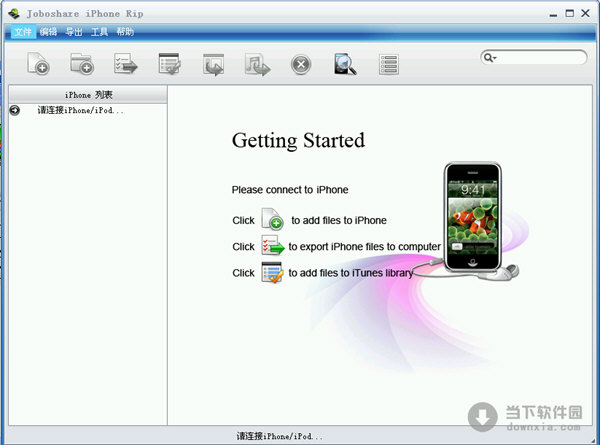Close the Joboshare iPhone Rip window

coord(585,13)
